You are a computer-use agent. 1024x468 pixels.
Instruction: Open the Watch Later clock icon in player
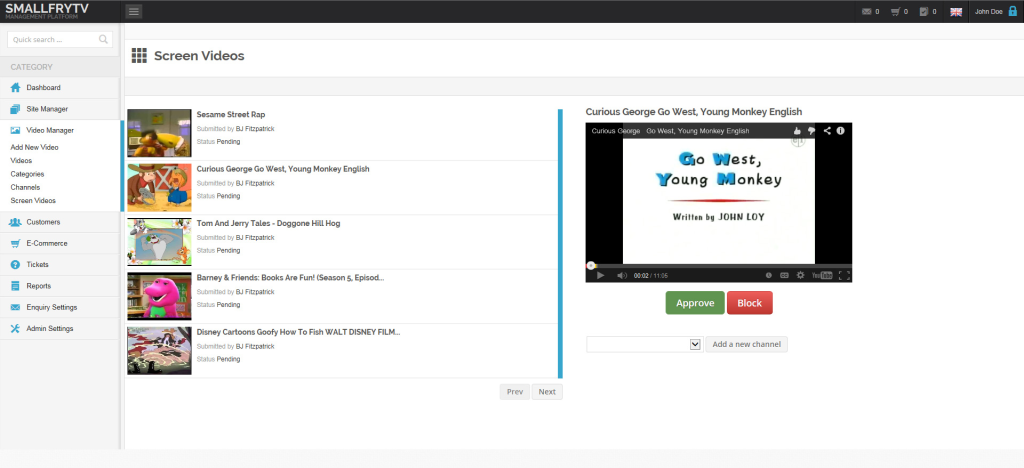point(769,275)
